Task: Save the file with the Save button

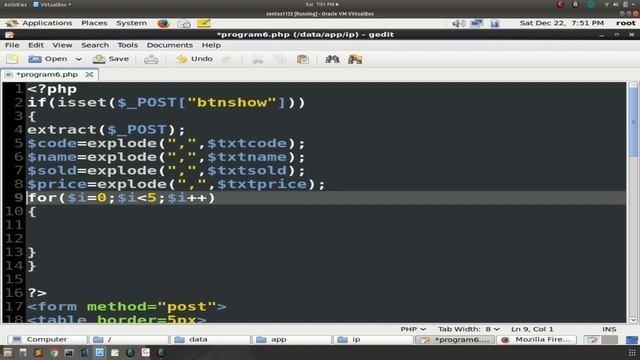Action: click(111, 59)
